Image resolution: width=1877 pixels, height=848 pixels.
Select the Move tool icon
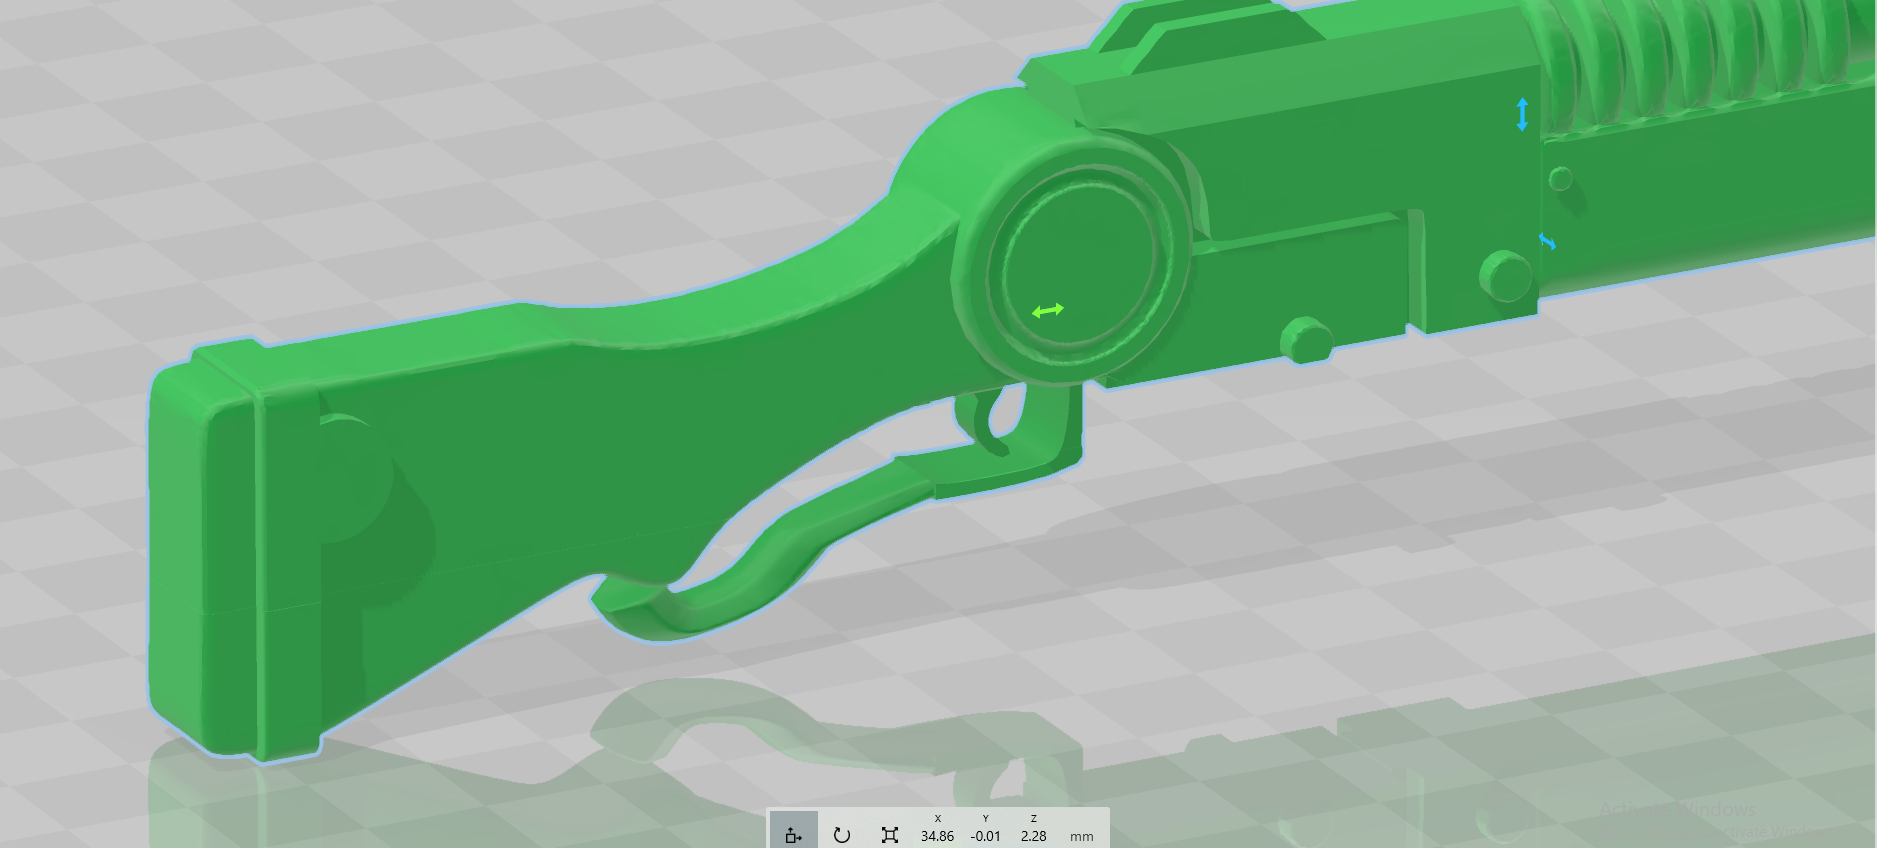793,834
